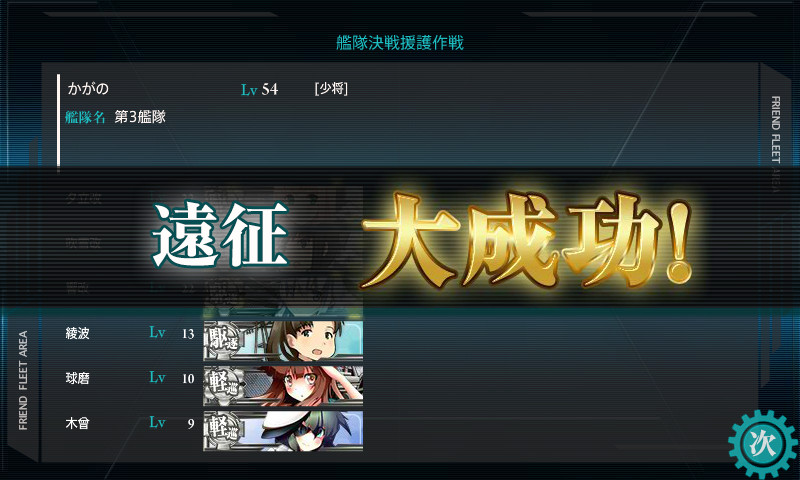Screen dimensions: 800x480
Task: Click the golden 大成功! text
Action: coord(528,240)
